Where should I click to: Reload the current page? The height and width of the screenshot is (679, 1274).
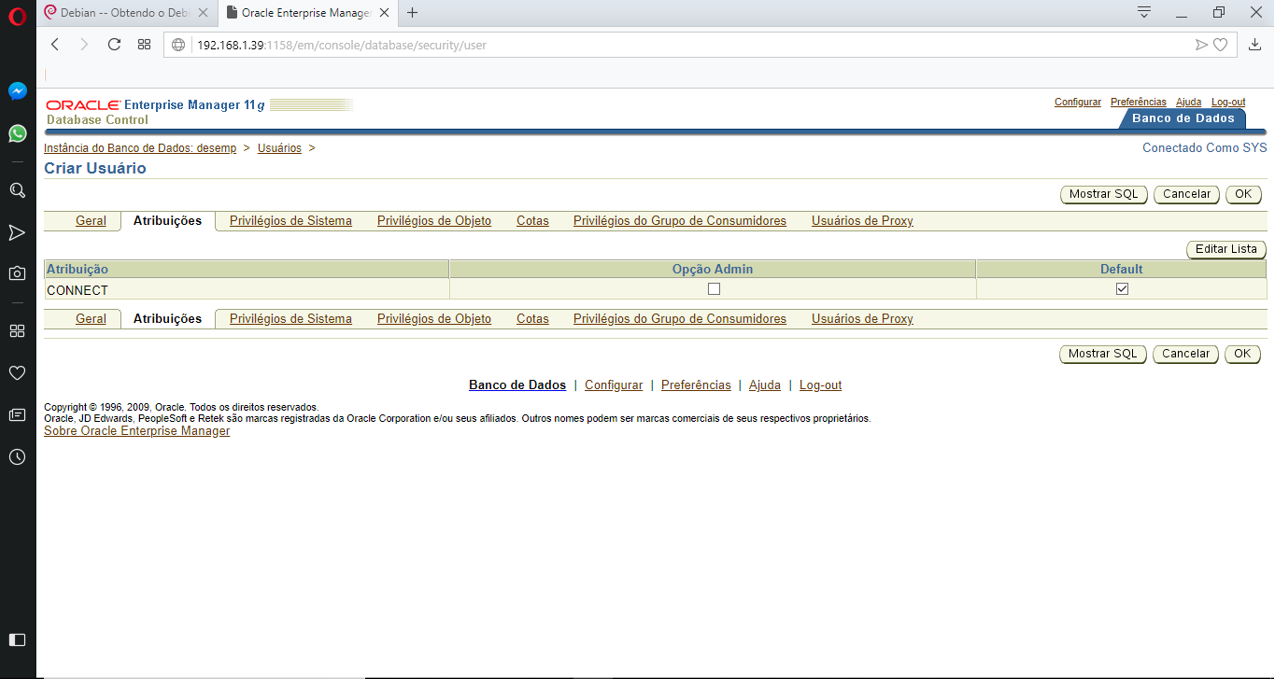pyautogui.click(x=114, y=45)
